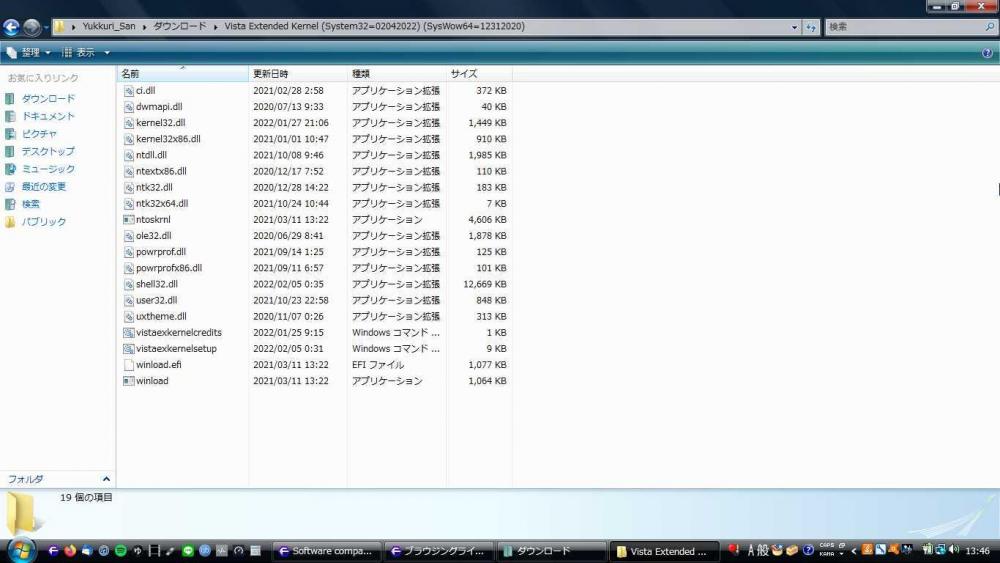This screenshot has width=1000, height=563.
Task: Switch to ブラウジングライ... taskbar window
Action: coord(439,551)
